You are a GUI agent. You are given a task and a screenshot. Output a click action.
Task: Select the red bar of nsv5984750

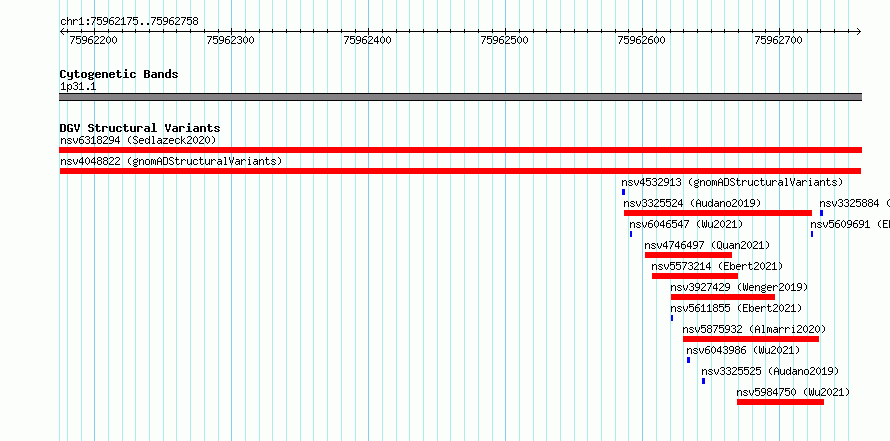pyautogui.click(x=780, y=402)
